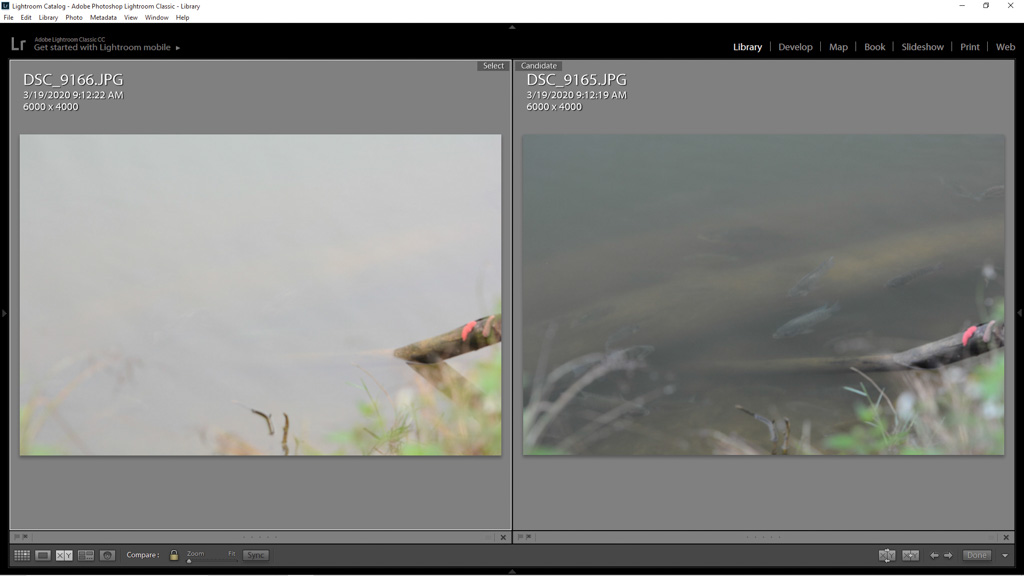Expand the bottom filmstrip panel arrow
Image resolution: width=1024 pixels, height=576 pixels.
tap(512, 571)
